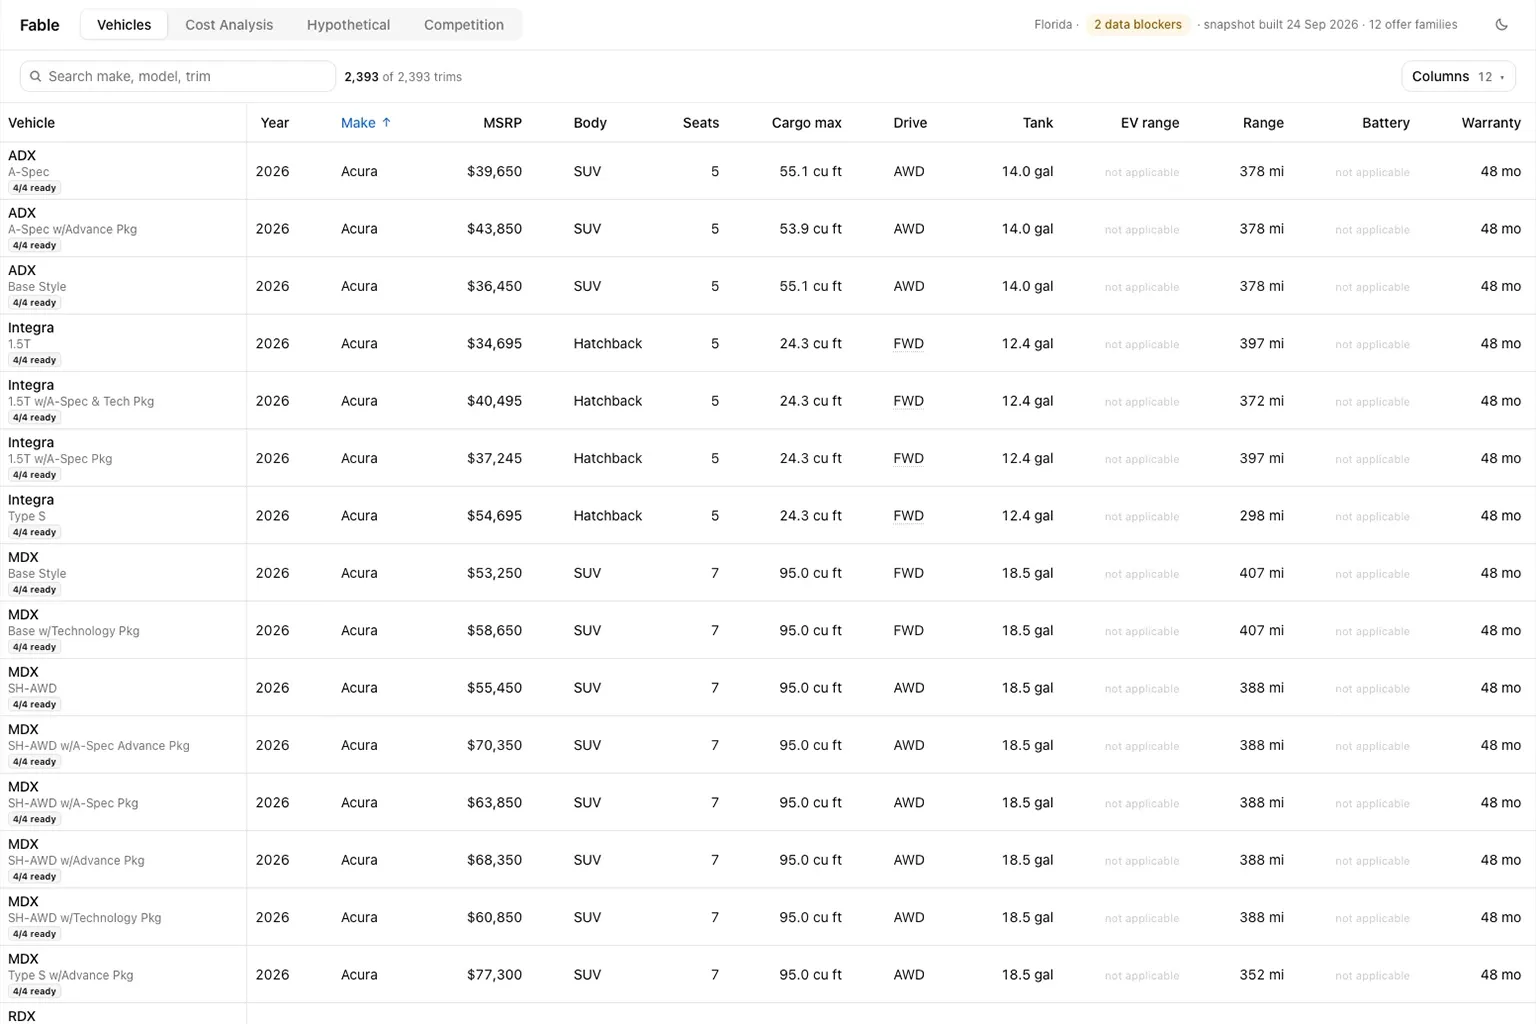Click the 53.9 cu ft cargo cell
1536x1024 pixels.
click(810, 228)
